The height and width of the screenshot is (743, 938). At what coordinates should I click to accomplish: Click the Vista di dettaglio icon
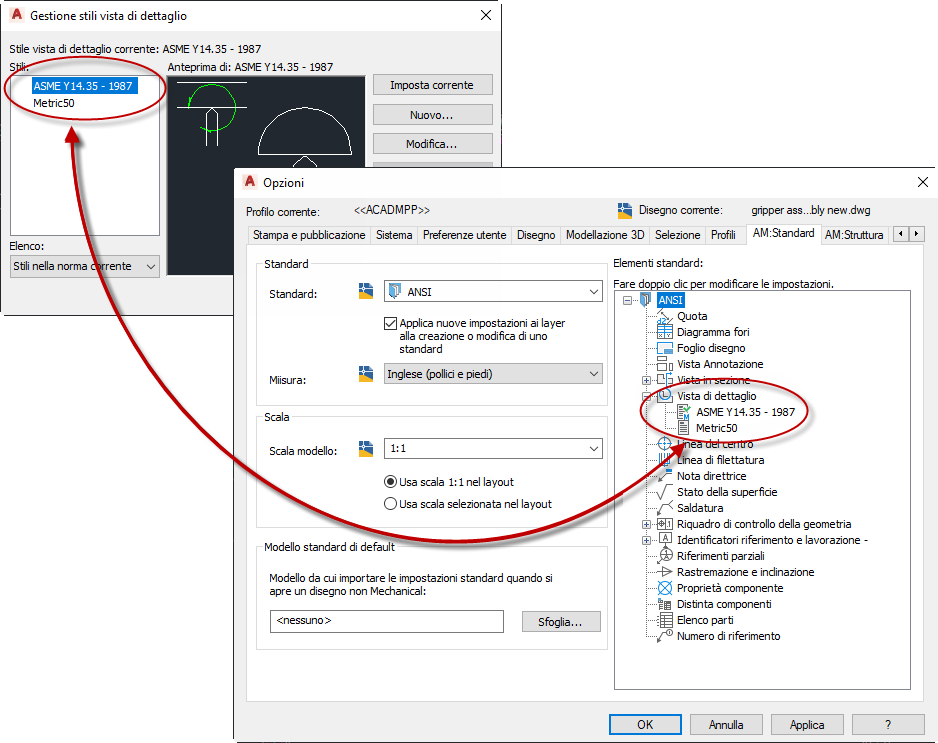point(665,396)
